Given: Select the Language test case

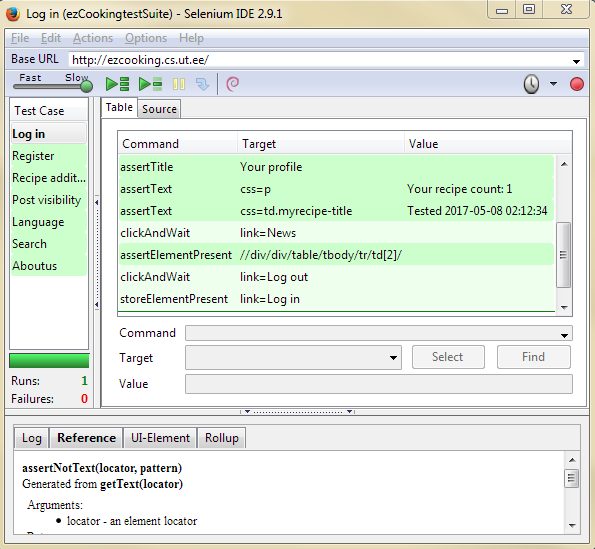Looking at the screenshot, I should point(49,222).
